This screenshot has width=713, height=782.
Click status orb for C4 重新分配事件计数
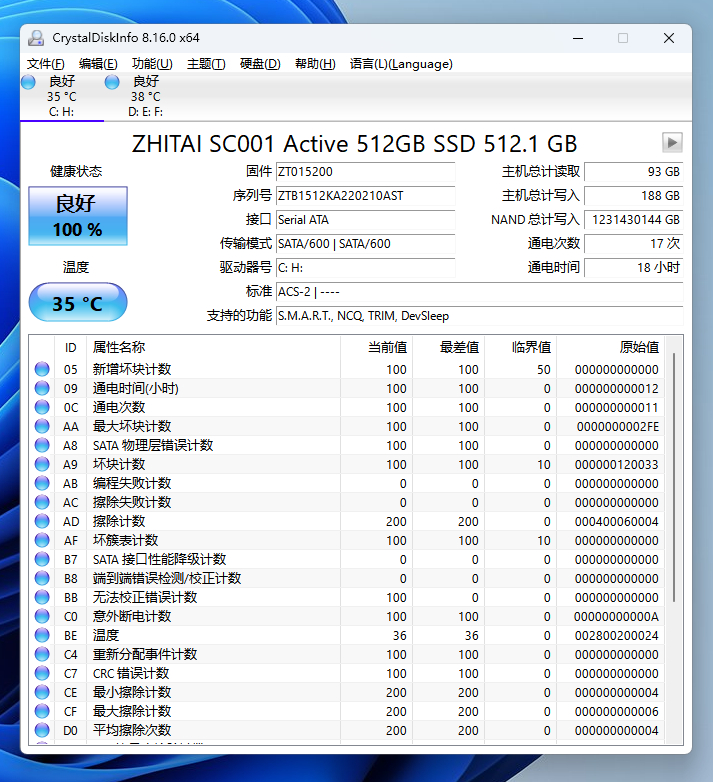[x=42, y=654]
